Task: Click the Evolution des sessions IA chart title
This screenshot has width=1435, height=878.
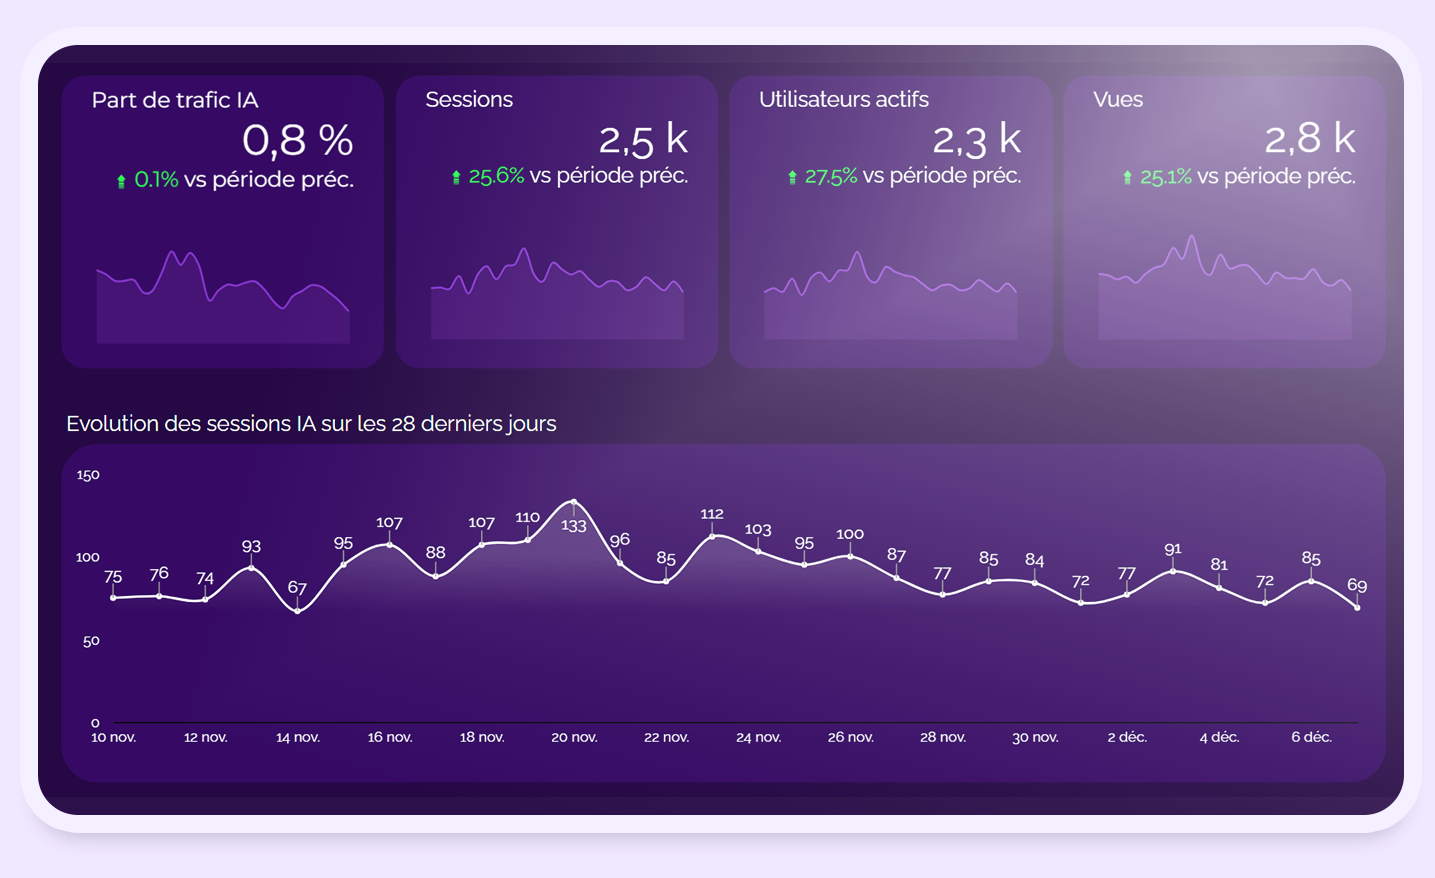Action: (311, 424)
